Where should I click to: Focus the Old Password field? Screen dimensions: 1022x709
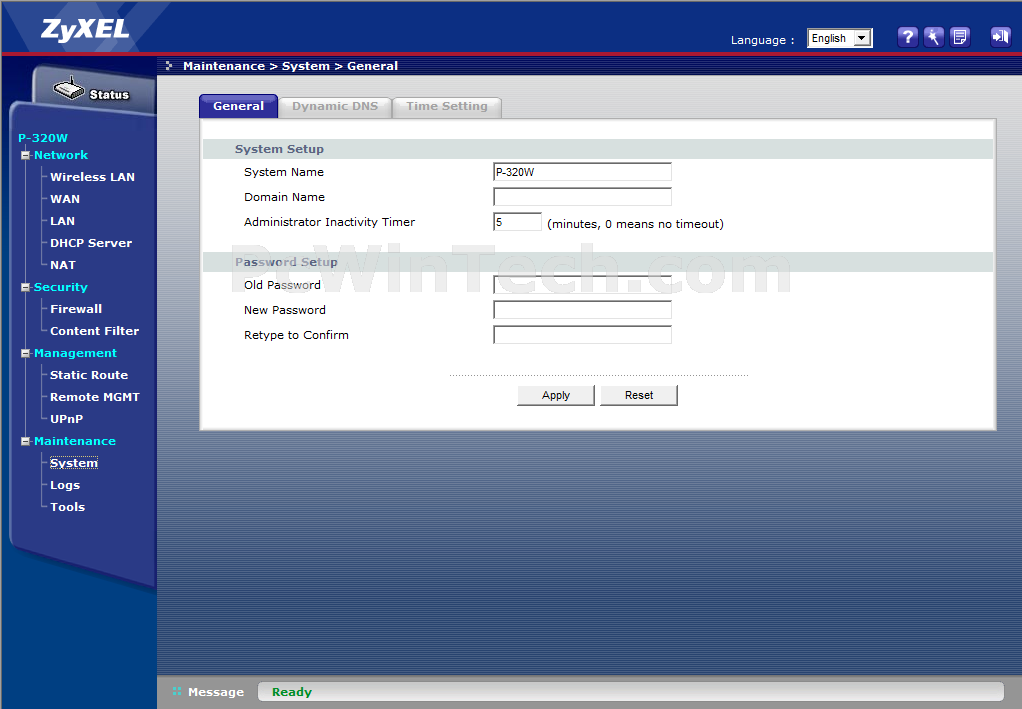tap(582, 285)
